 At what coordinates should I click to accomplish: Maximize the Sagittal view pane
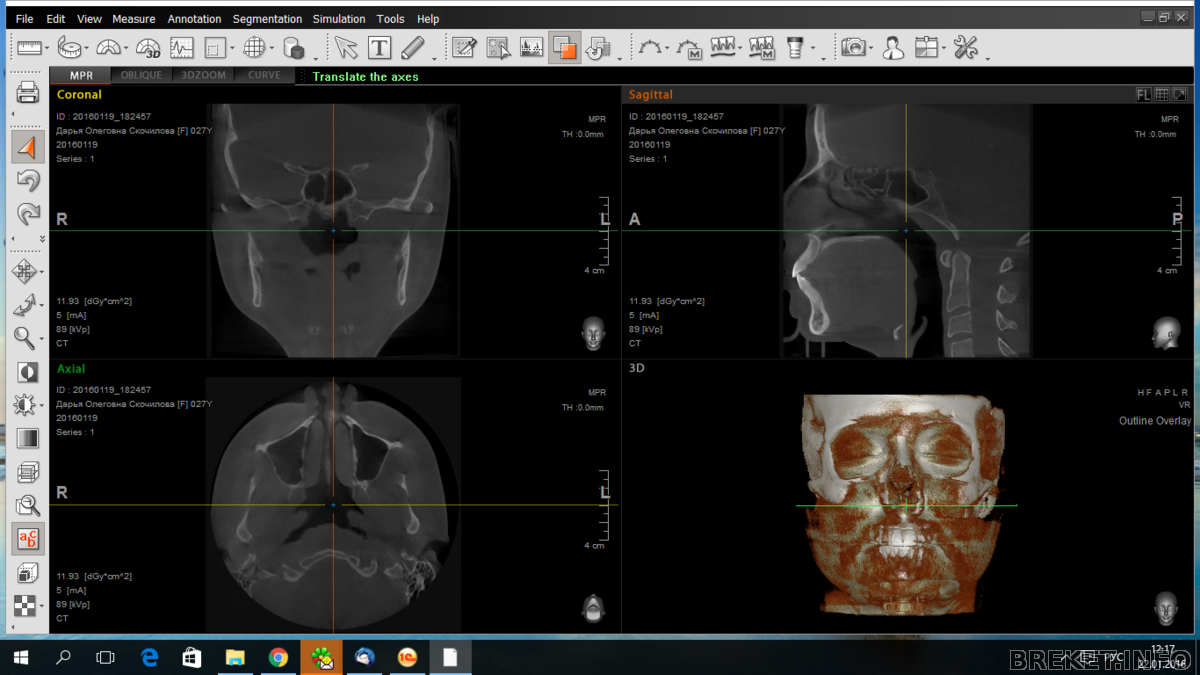coord(1180,95)
